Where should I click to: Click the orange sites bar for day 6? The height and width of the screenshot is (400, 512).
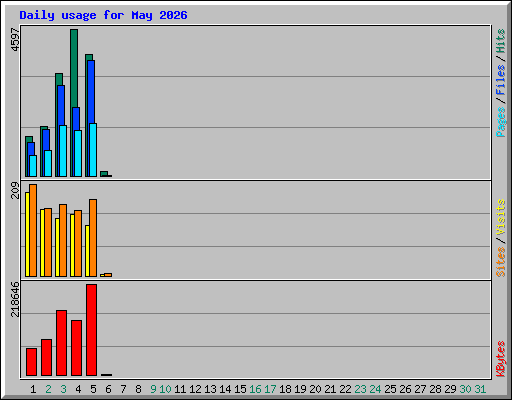(x=108, y=275)
